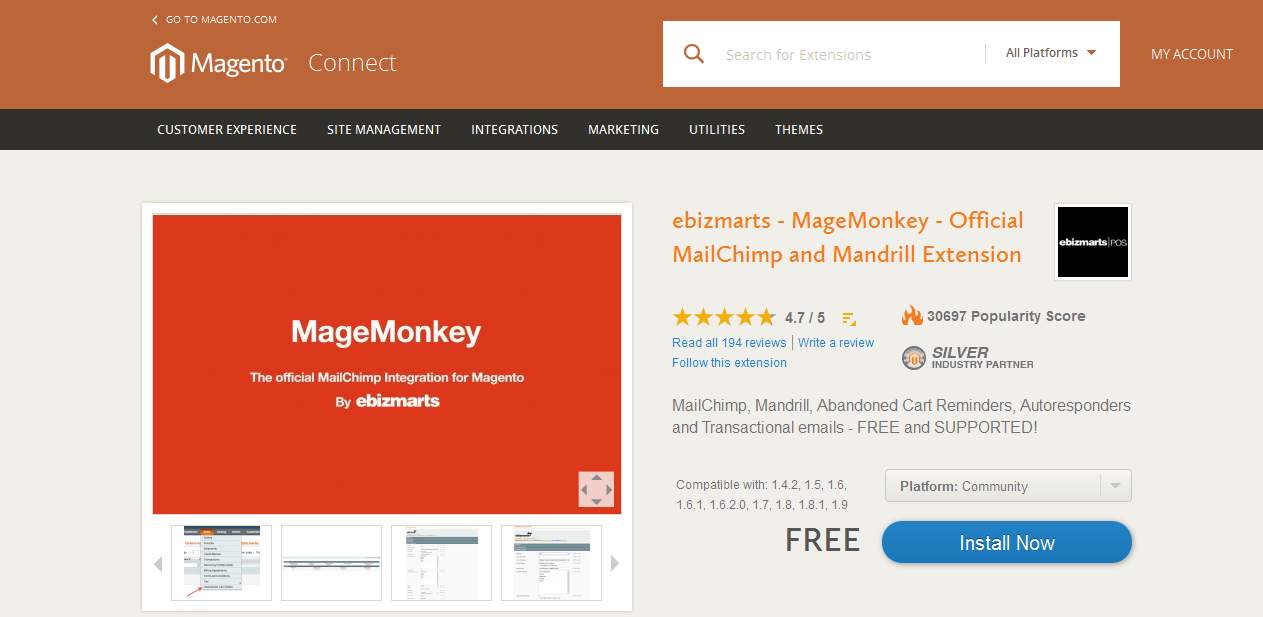
Task: Click the flame popularity icon
Action: [912, 316]
